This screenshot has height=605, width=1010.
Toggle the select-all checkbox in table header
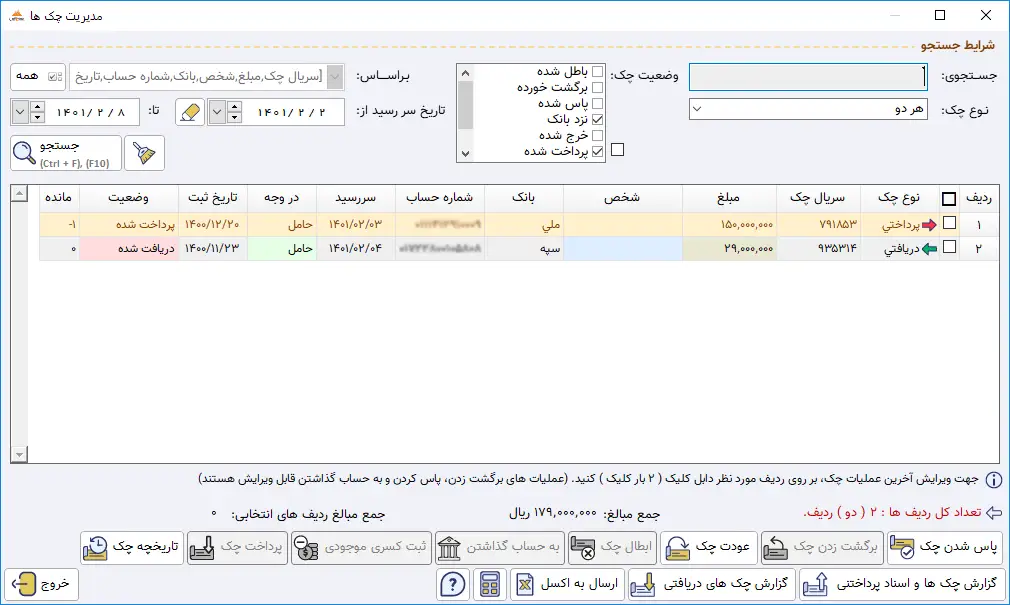pyautogui.click(x=949, y=198)
